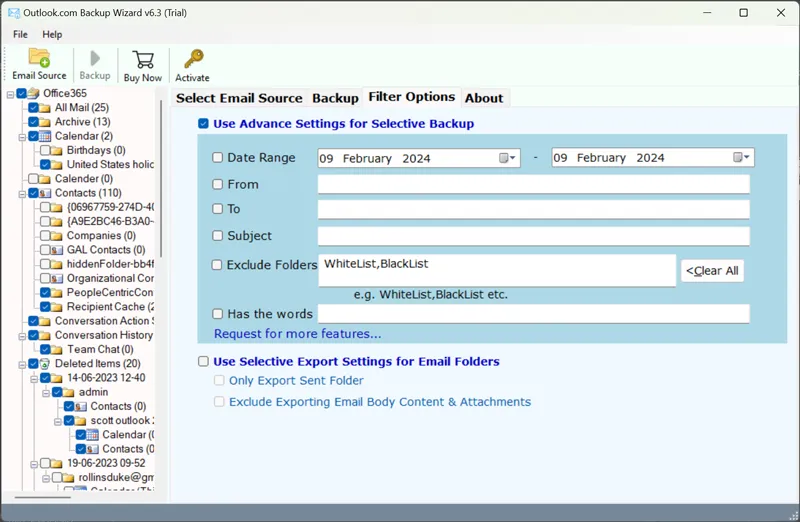800x522 pixels.
Task: Click the Subject filter text field
Action: coord(533,236)
